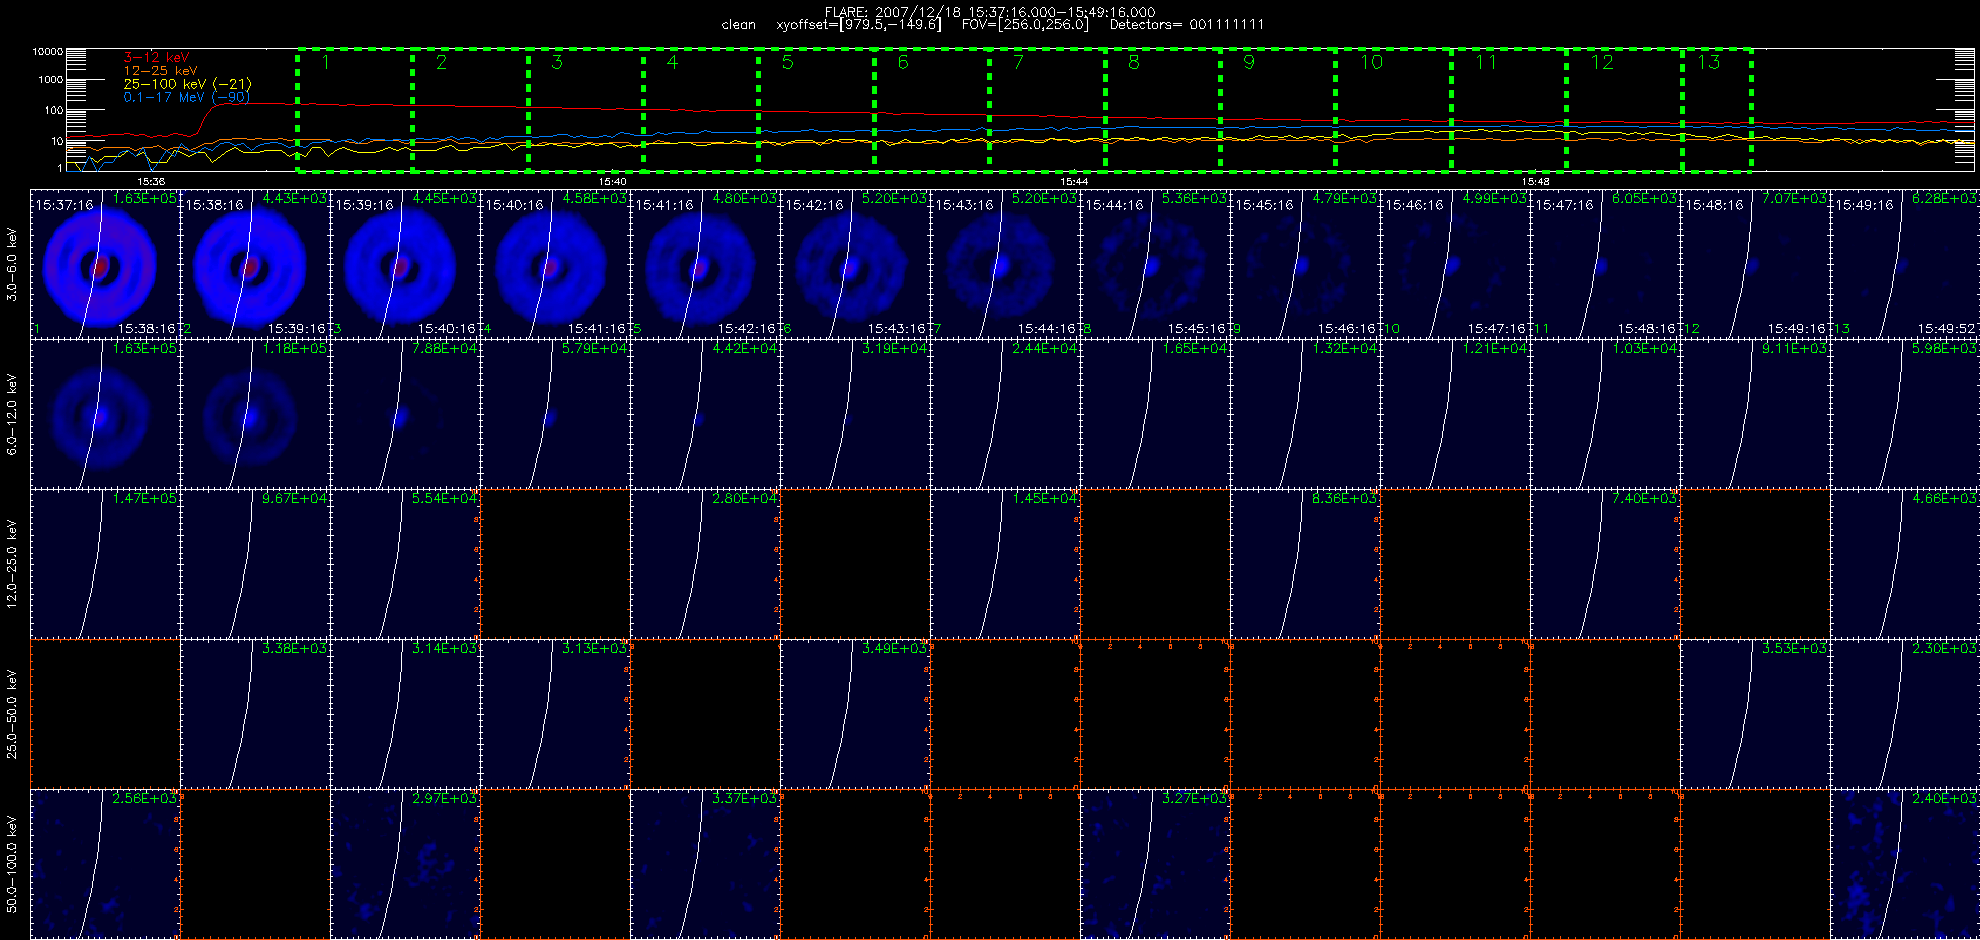
Task: Click the peak value text 4.58E+03
Action: 594,199
